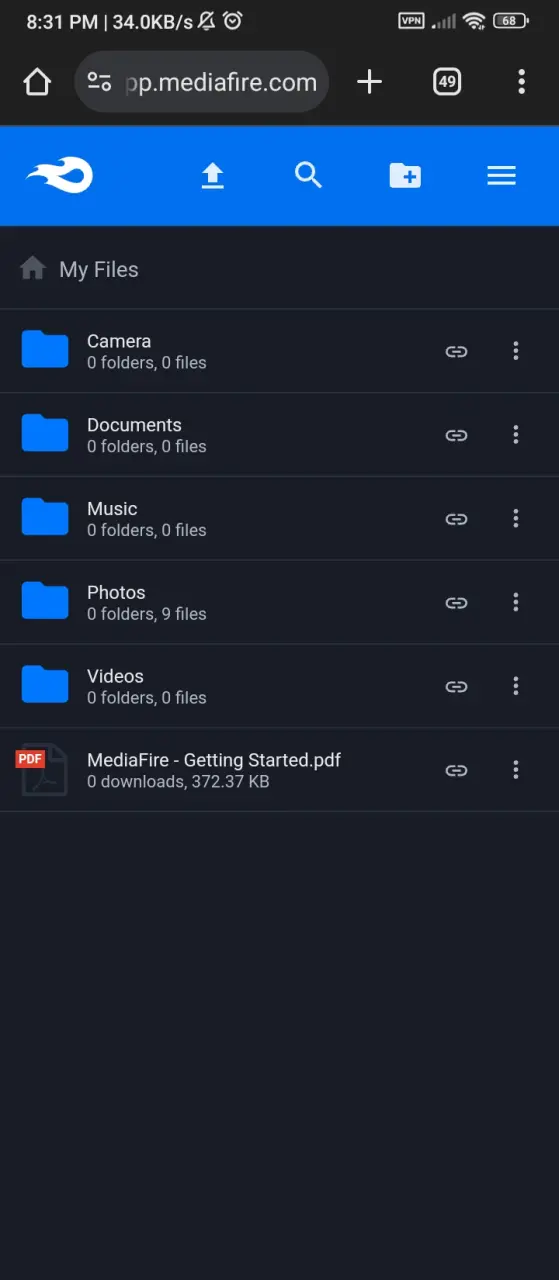Open the search magnifier icon
Image resolution: width=559 pixels, height=1280 pixels.
(x=308, y=176)
